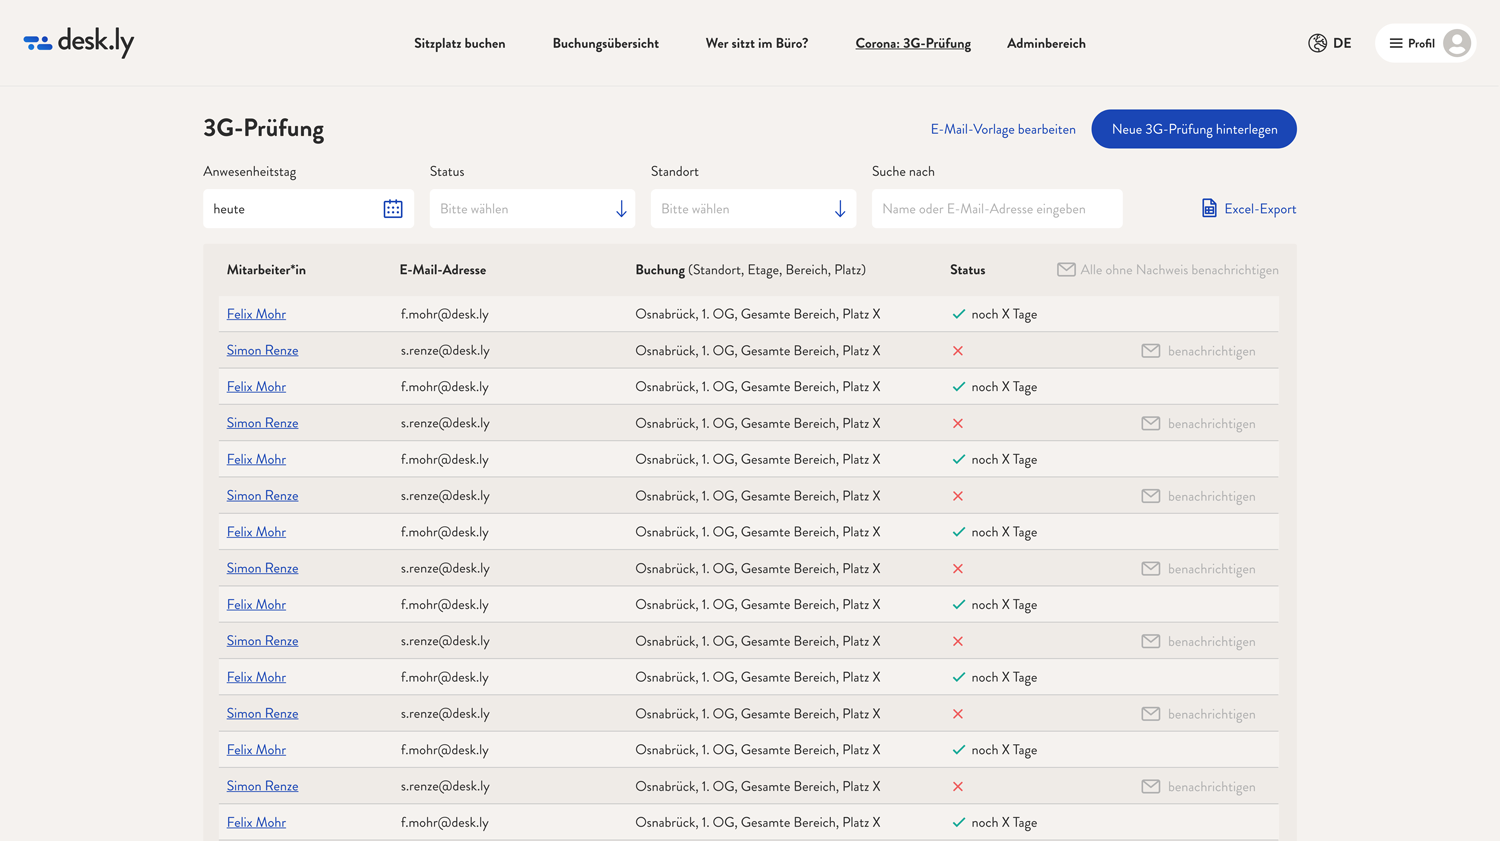Open the last Felix Mohr link
1500x841 pixels.
pyautogui.click(x=256, y=822)
